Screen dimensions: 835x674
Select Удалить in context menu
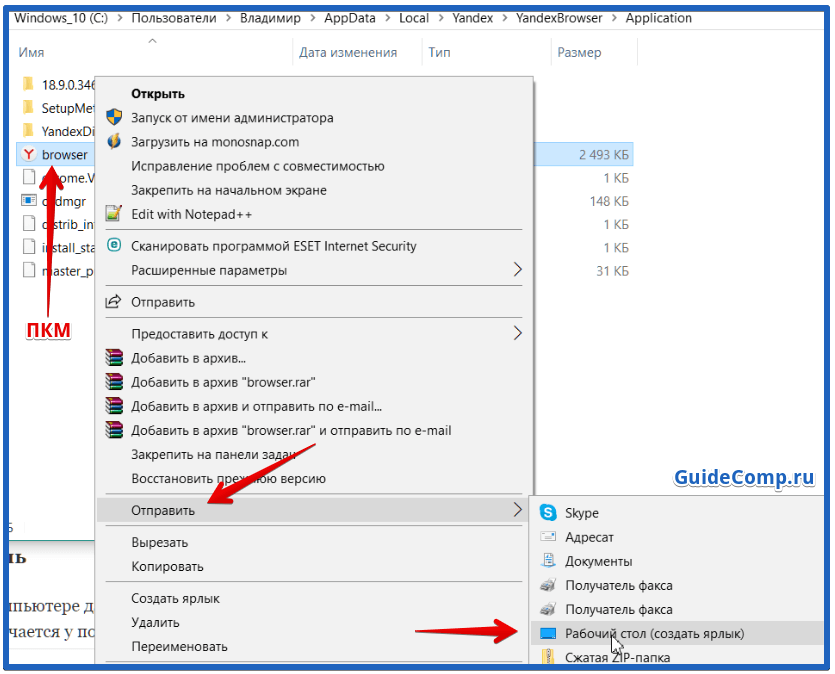point(314,622)
